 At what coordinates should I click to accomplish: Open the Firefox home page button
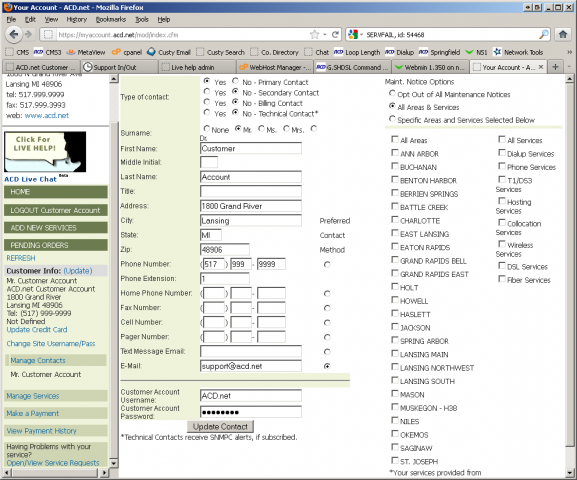click(x=563, y=35)
